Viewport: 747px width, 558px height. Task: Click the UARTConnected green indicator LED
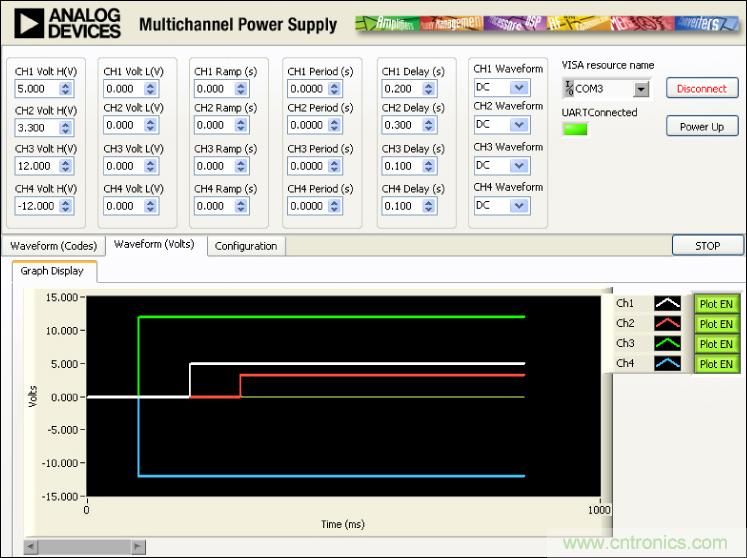(574, 129)
